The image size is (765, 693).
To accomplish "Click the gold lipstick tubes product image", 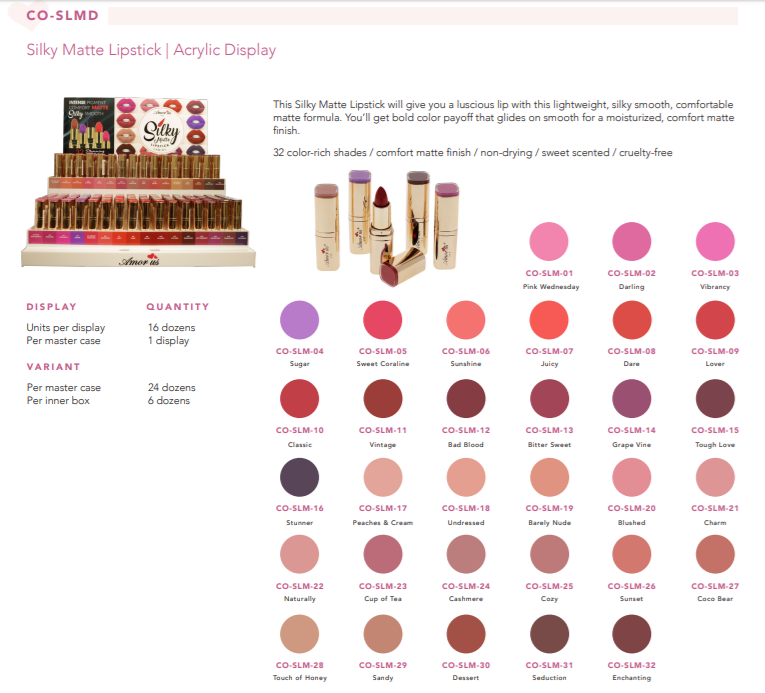I will [x=386, y=228].
